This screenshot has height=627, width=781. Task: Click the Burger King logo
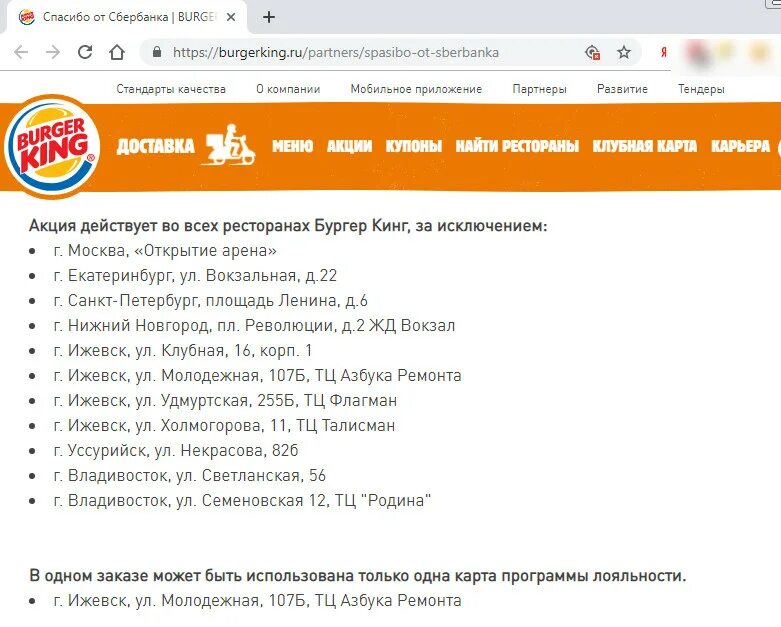(52, 146)
